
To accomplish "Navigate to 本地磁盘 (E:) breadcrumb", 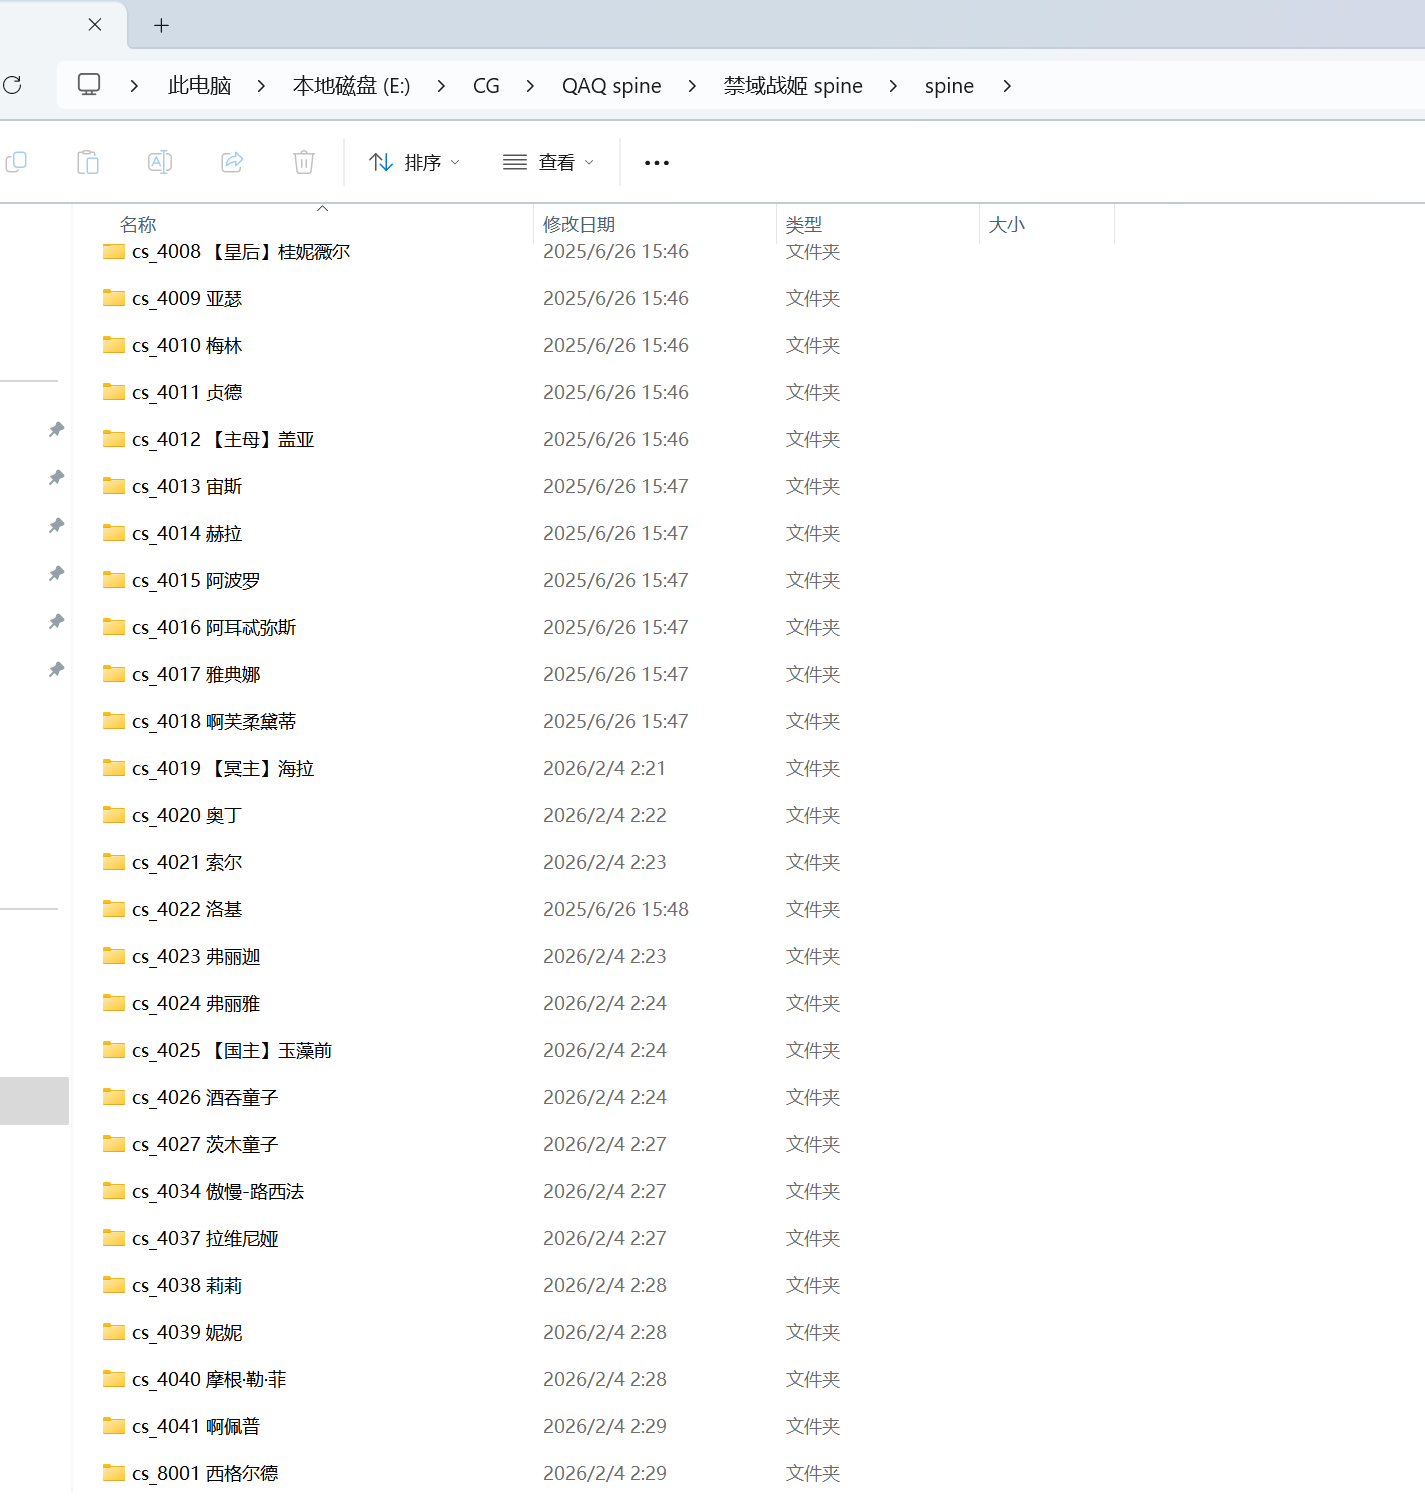I will point(351,86).
